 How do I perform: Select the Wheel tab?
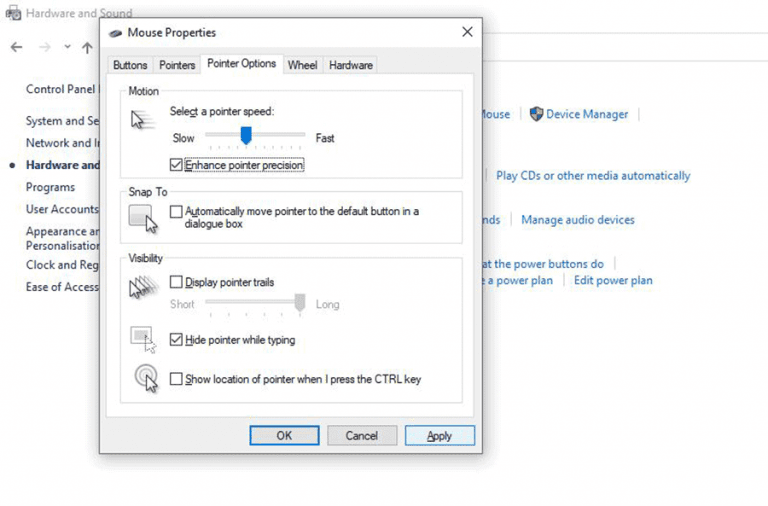coord(302,65)
